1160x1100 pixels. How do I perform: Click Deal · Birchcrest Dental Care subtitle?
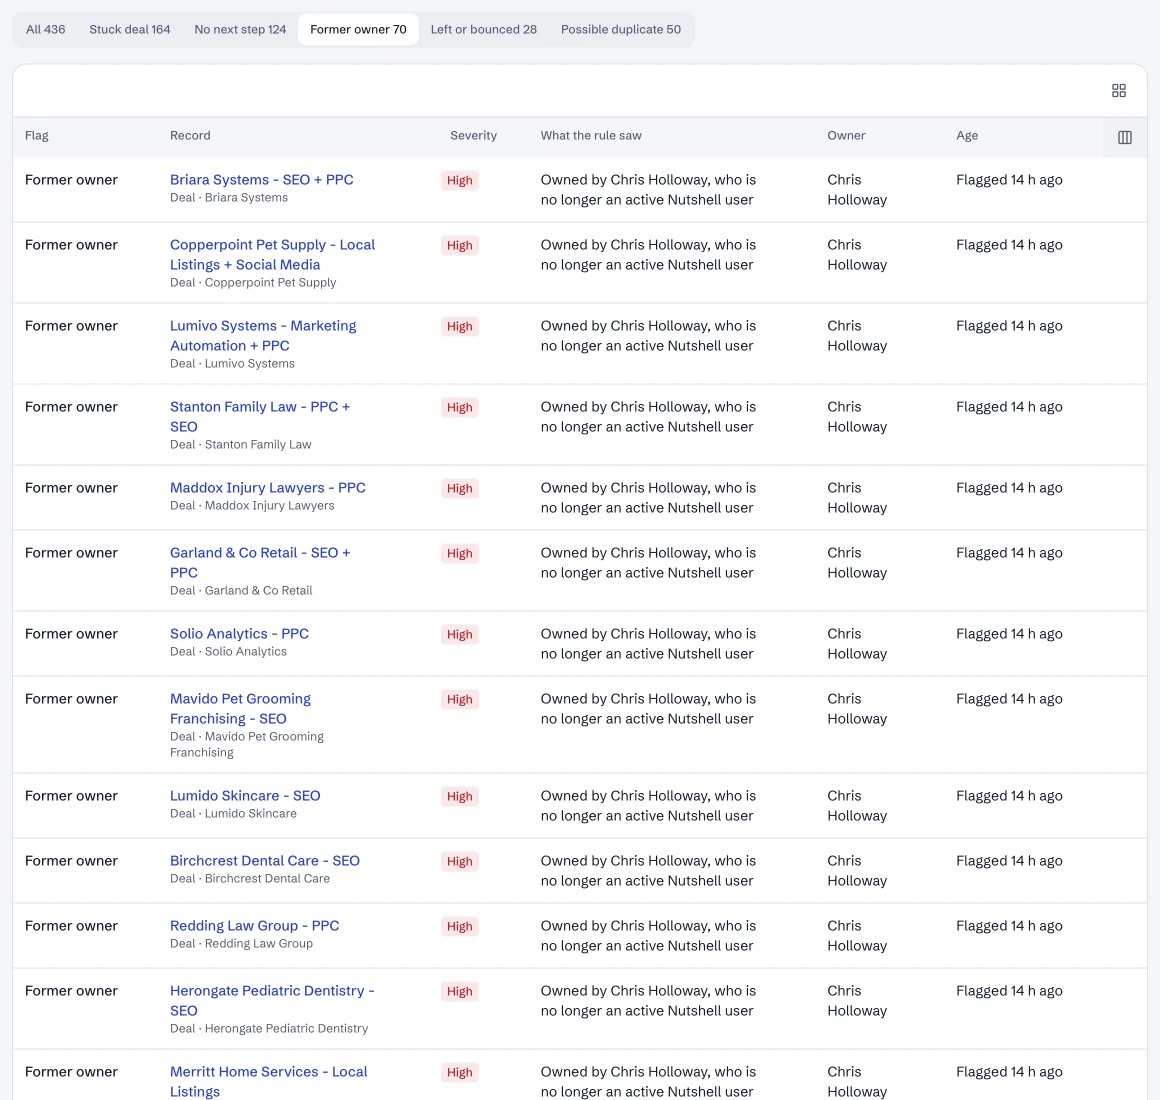click(250, 879)
